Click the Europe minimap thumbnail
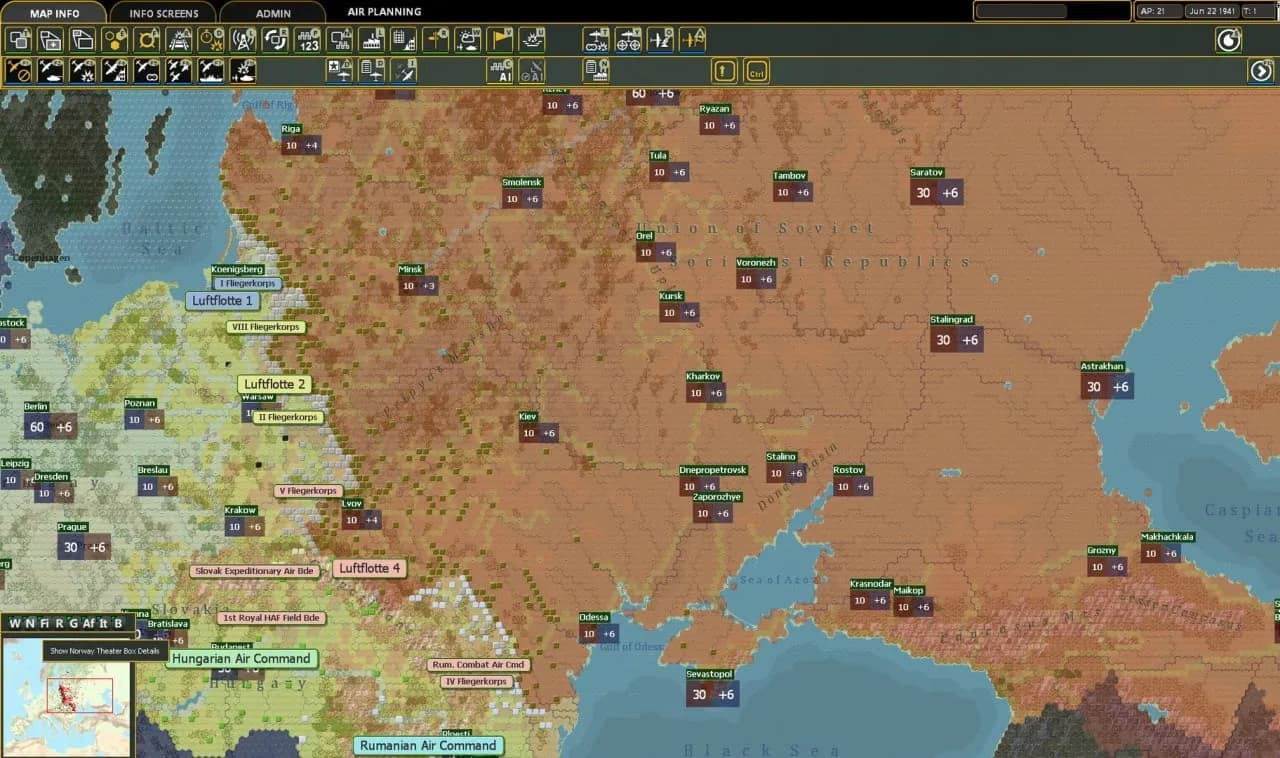The height and width of the screenshot is (758, 1280). pyautogui.click(x=66, y=698)
